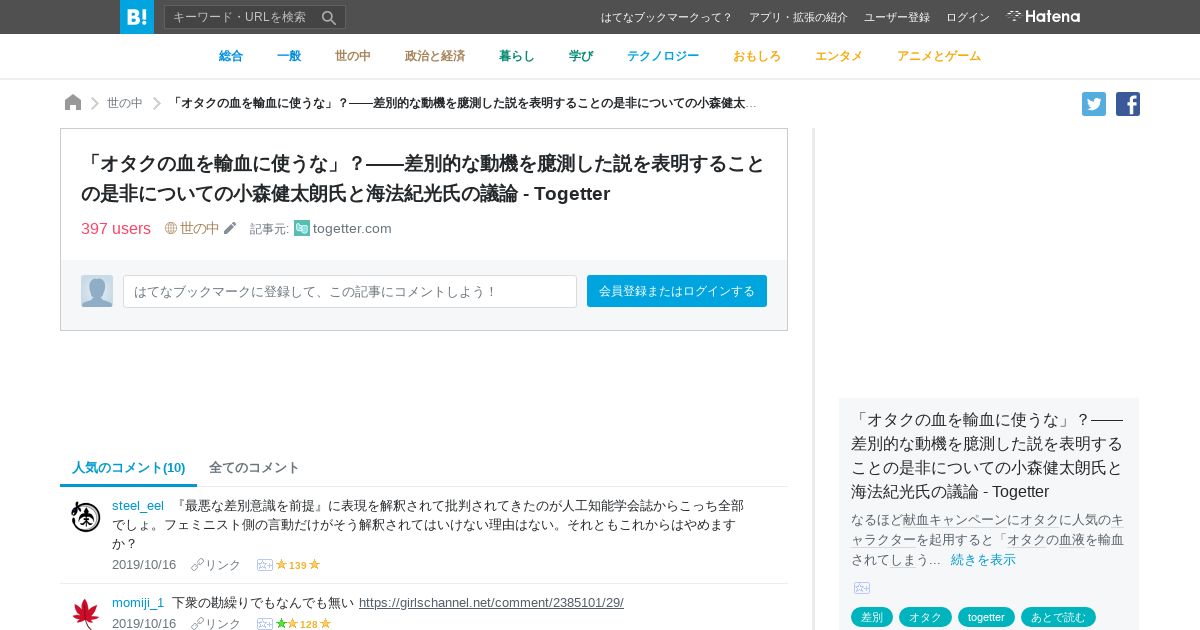
Task: Open the main article title link
Action: [423, 178]
